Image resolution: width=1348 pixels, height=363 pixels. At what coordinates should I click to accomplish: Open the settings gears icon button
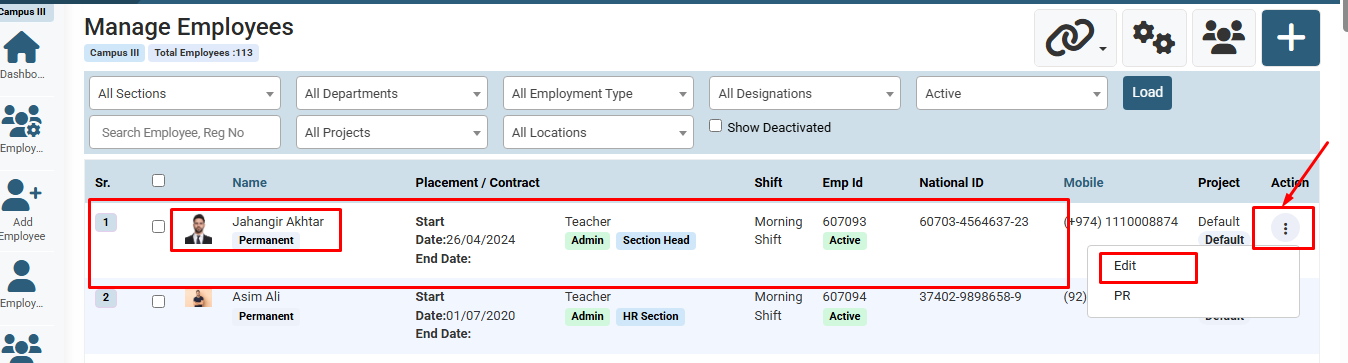(x=1154, y=38)
